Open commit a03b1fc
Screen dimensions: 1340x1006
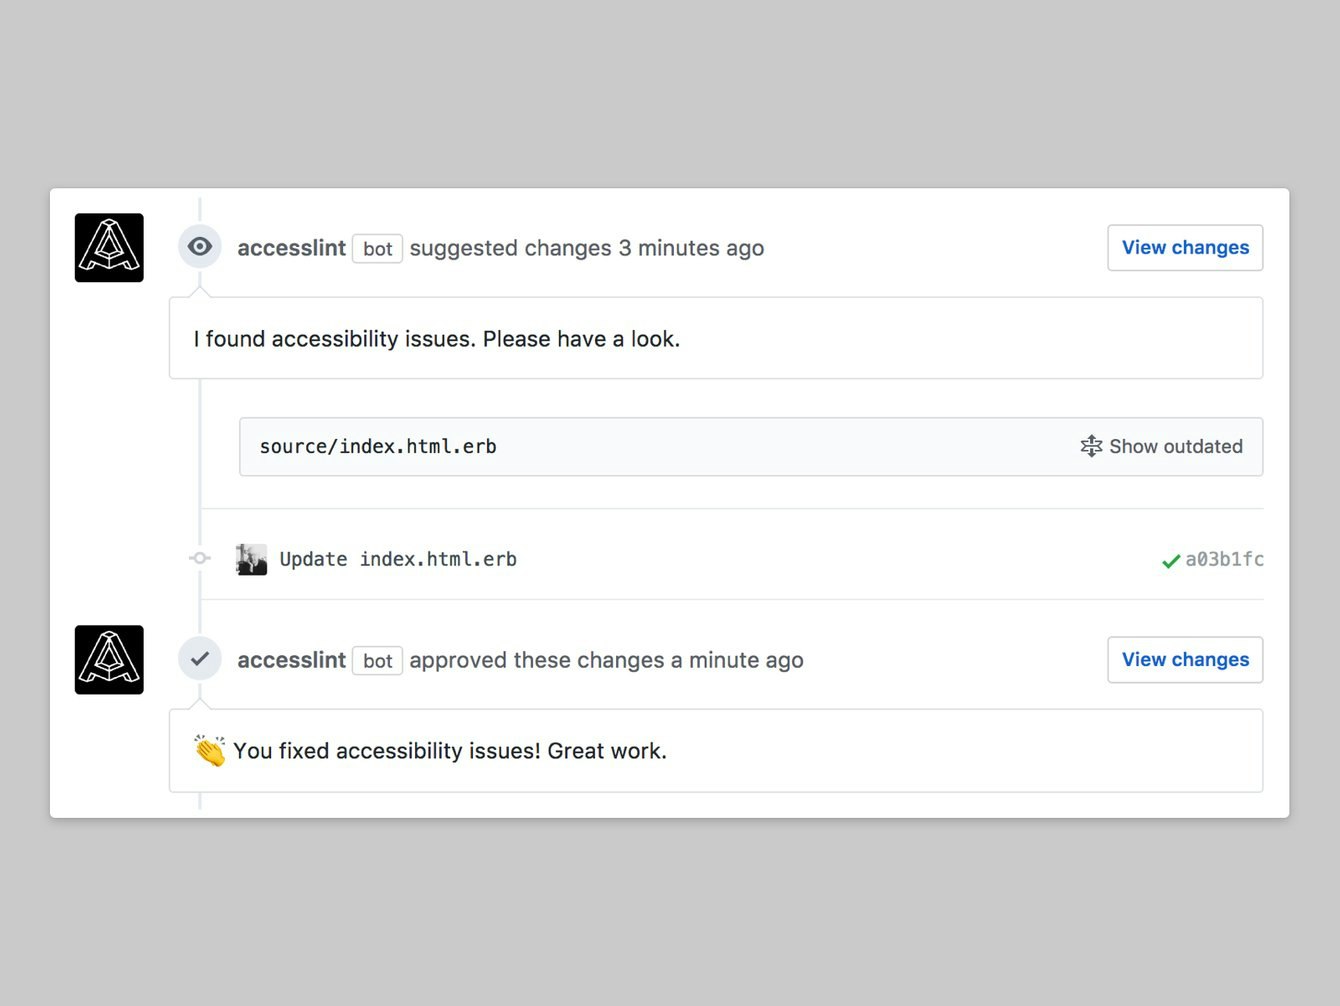coord(1224,559)
